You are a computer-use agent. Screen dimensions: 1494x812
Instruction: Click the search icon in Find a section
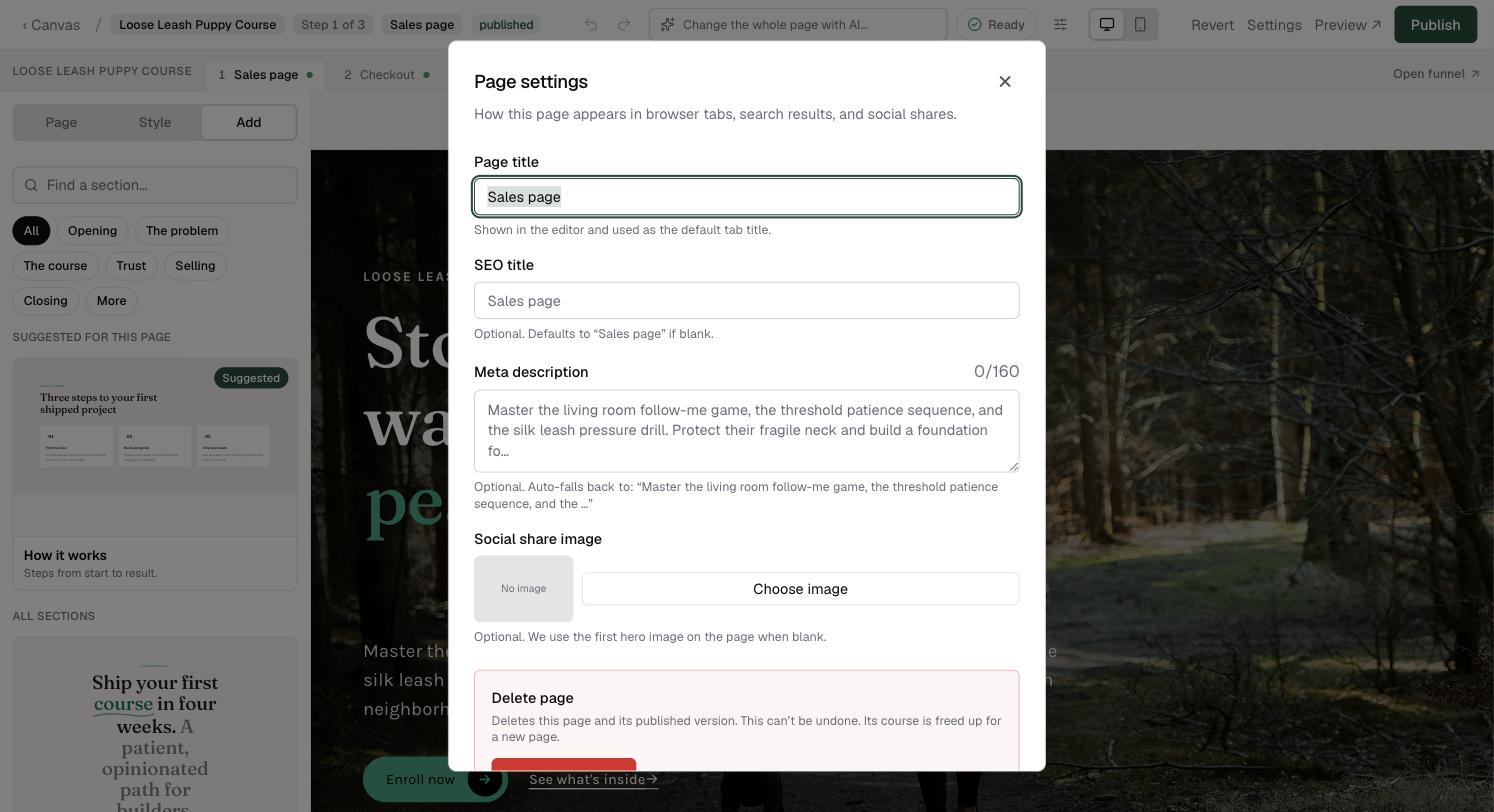pos(31,185)
